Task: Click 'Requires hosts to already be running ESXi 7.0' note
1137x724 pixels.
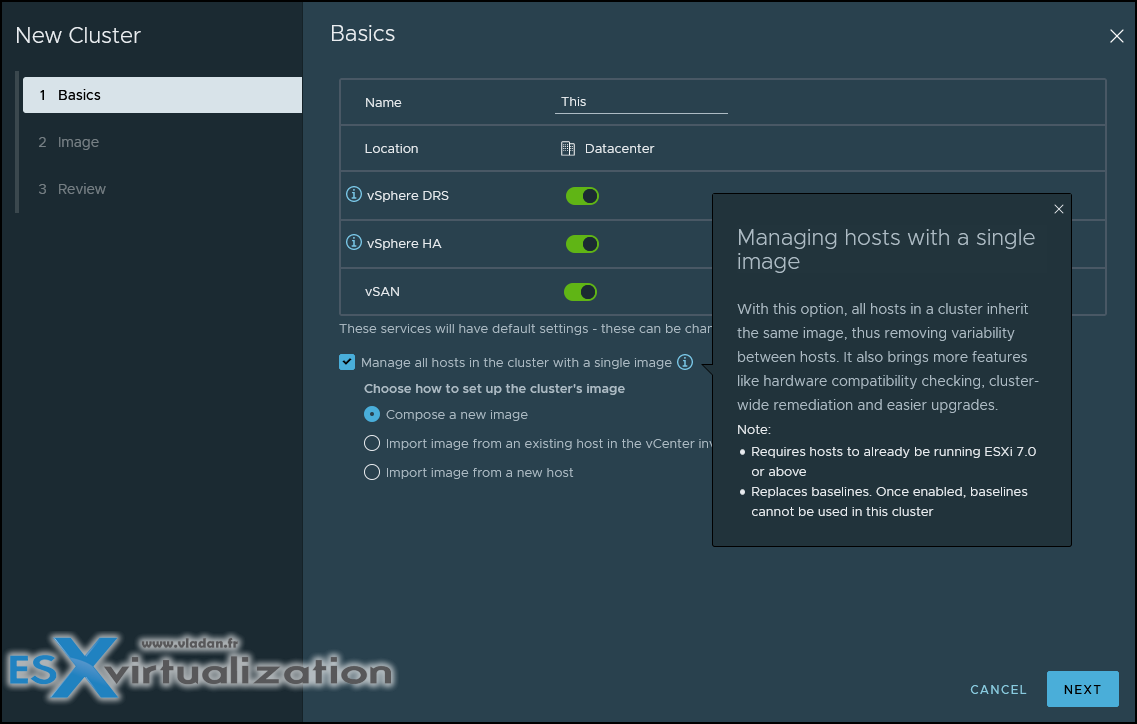Action: (893, 461)
